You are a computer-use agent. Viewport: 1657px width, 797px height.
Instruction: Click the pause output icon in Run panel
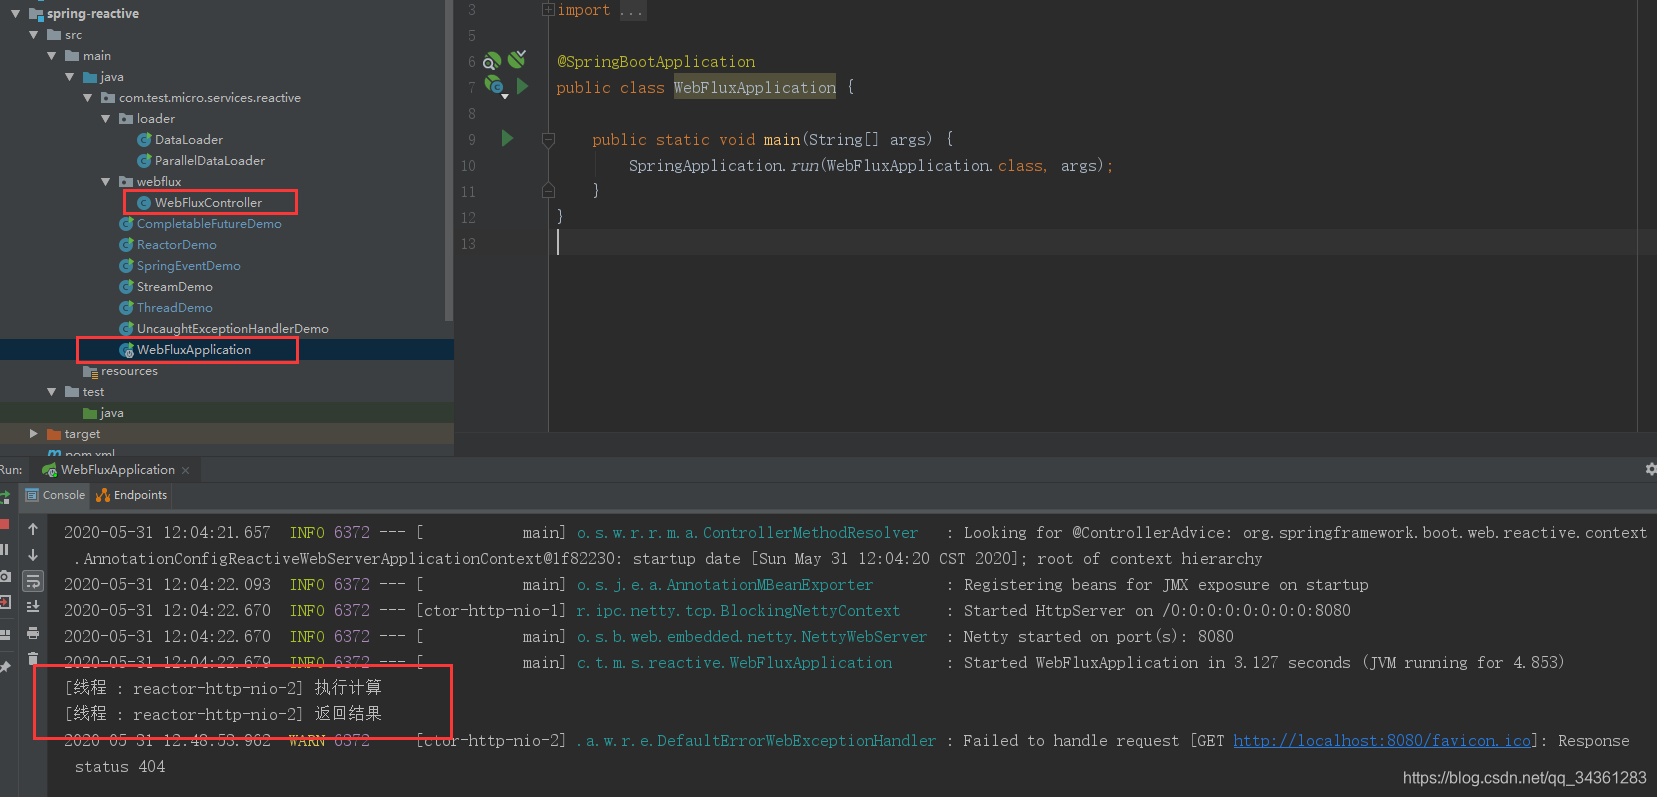(4, 550)
